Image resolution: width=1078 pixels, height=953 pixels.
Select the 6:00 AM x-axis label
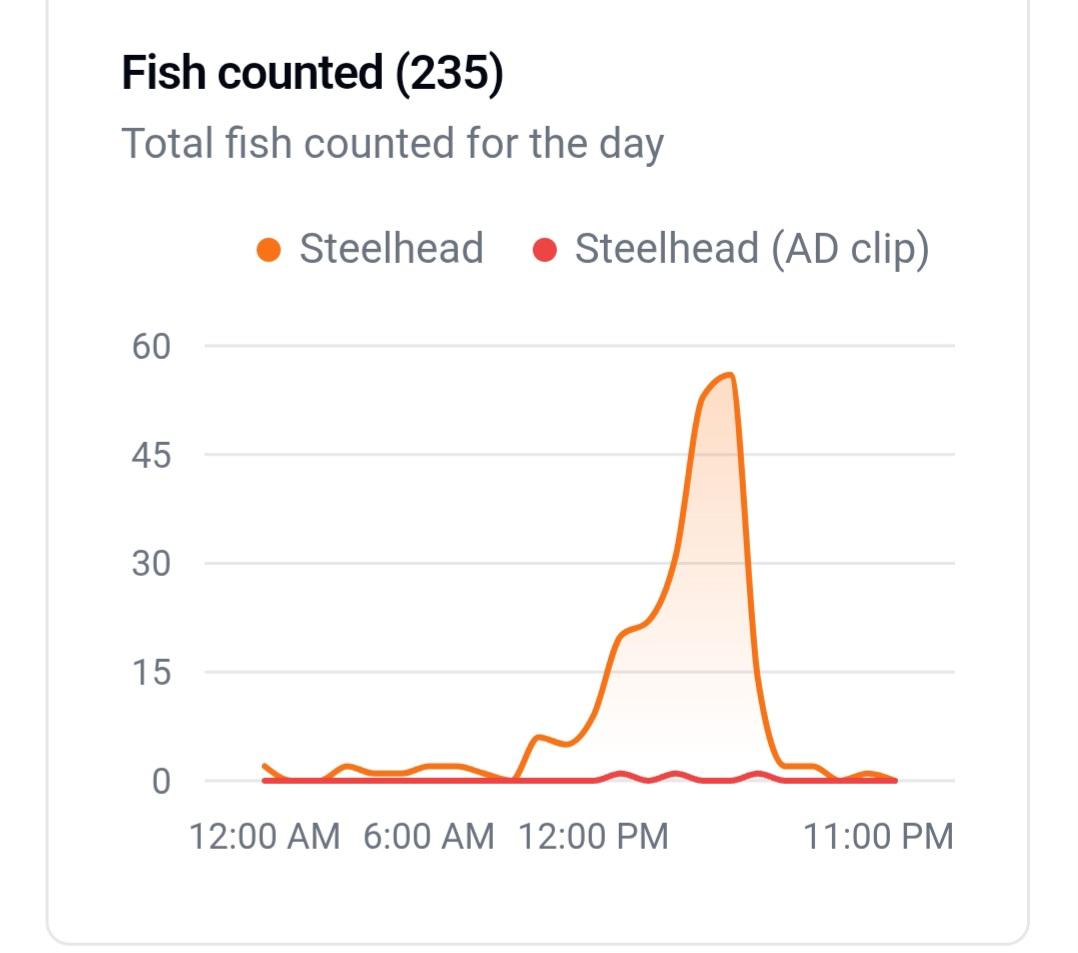pyautogui.click(x=429, y=836)
